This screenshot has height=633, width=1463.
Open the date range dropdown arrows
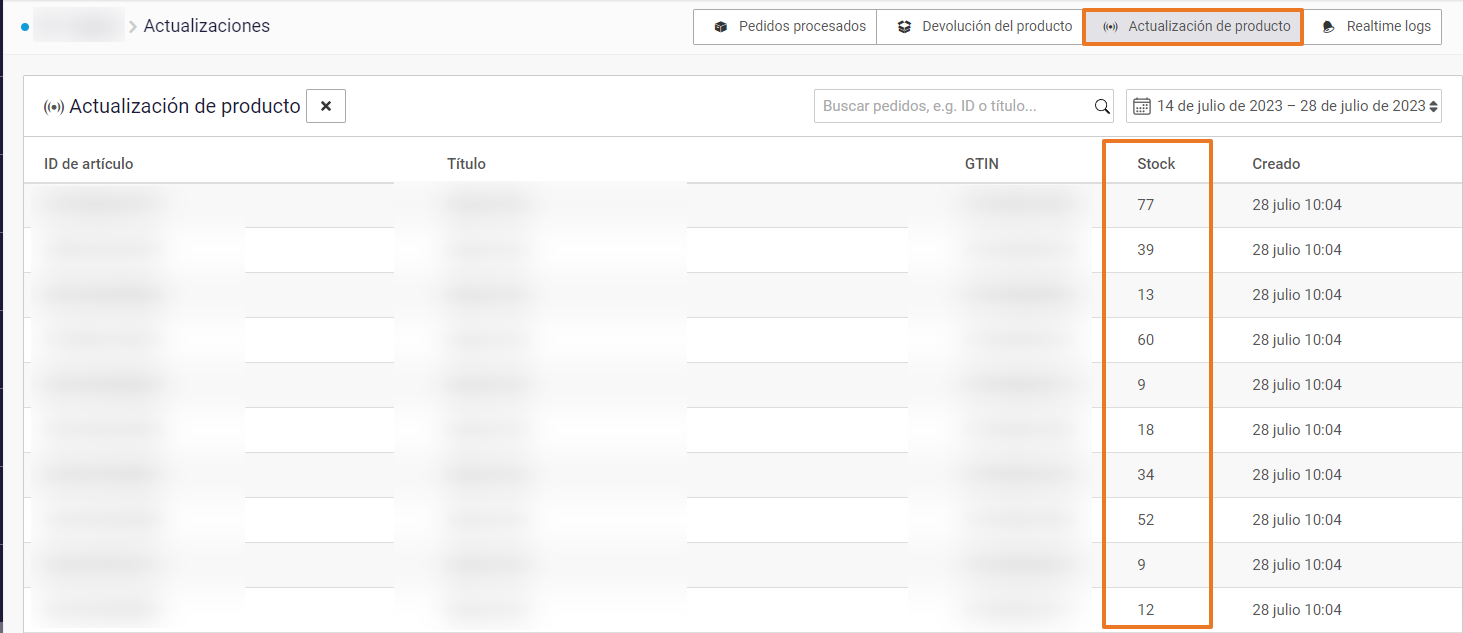tap(1434, 106)
